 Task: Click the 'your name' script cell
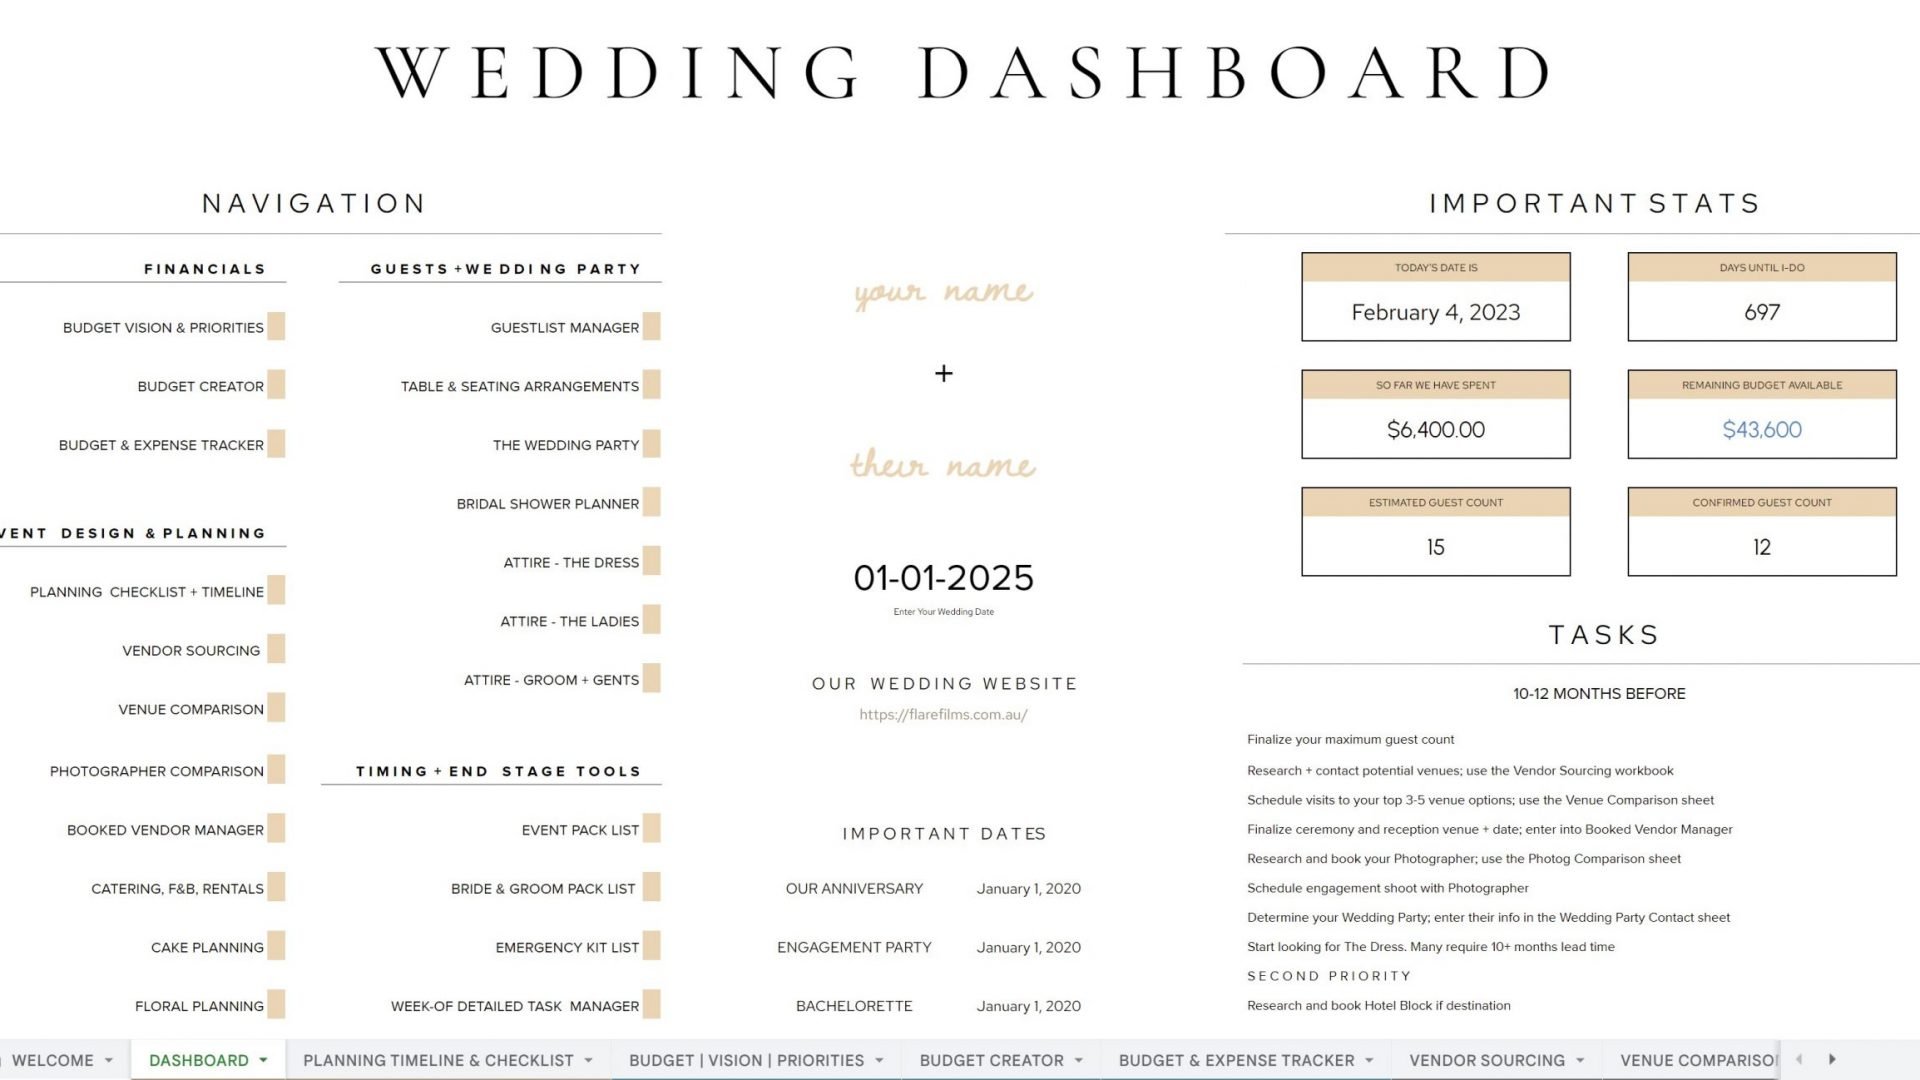pos(943,292)
